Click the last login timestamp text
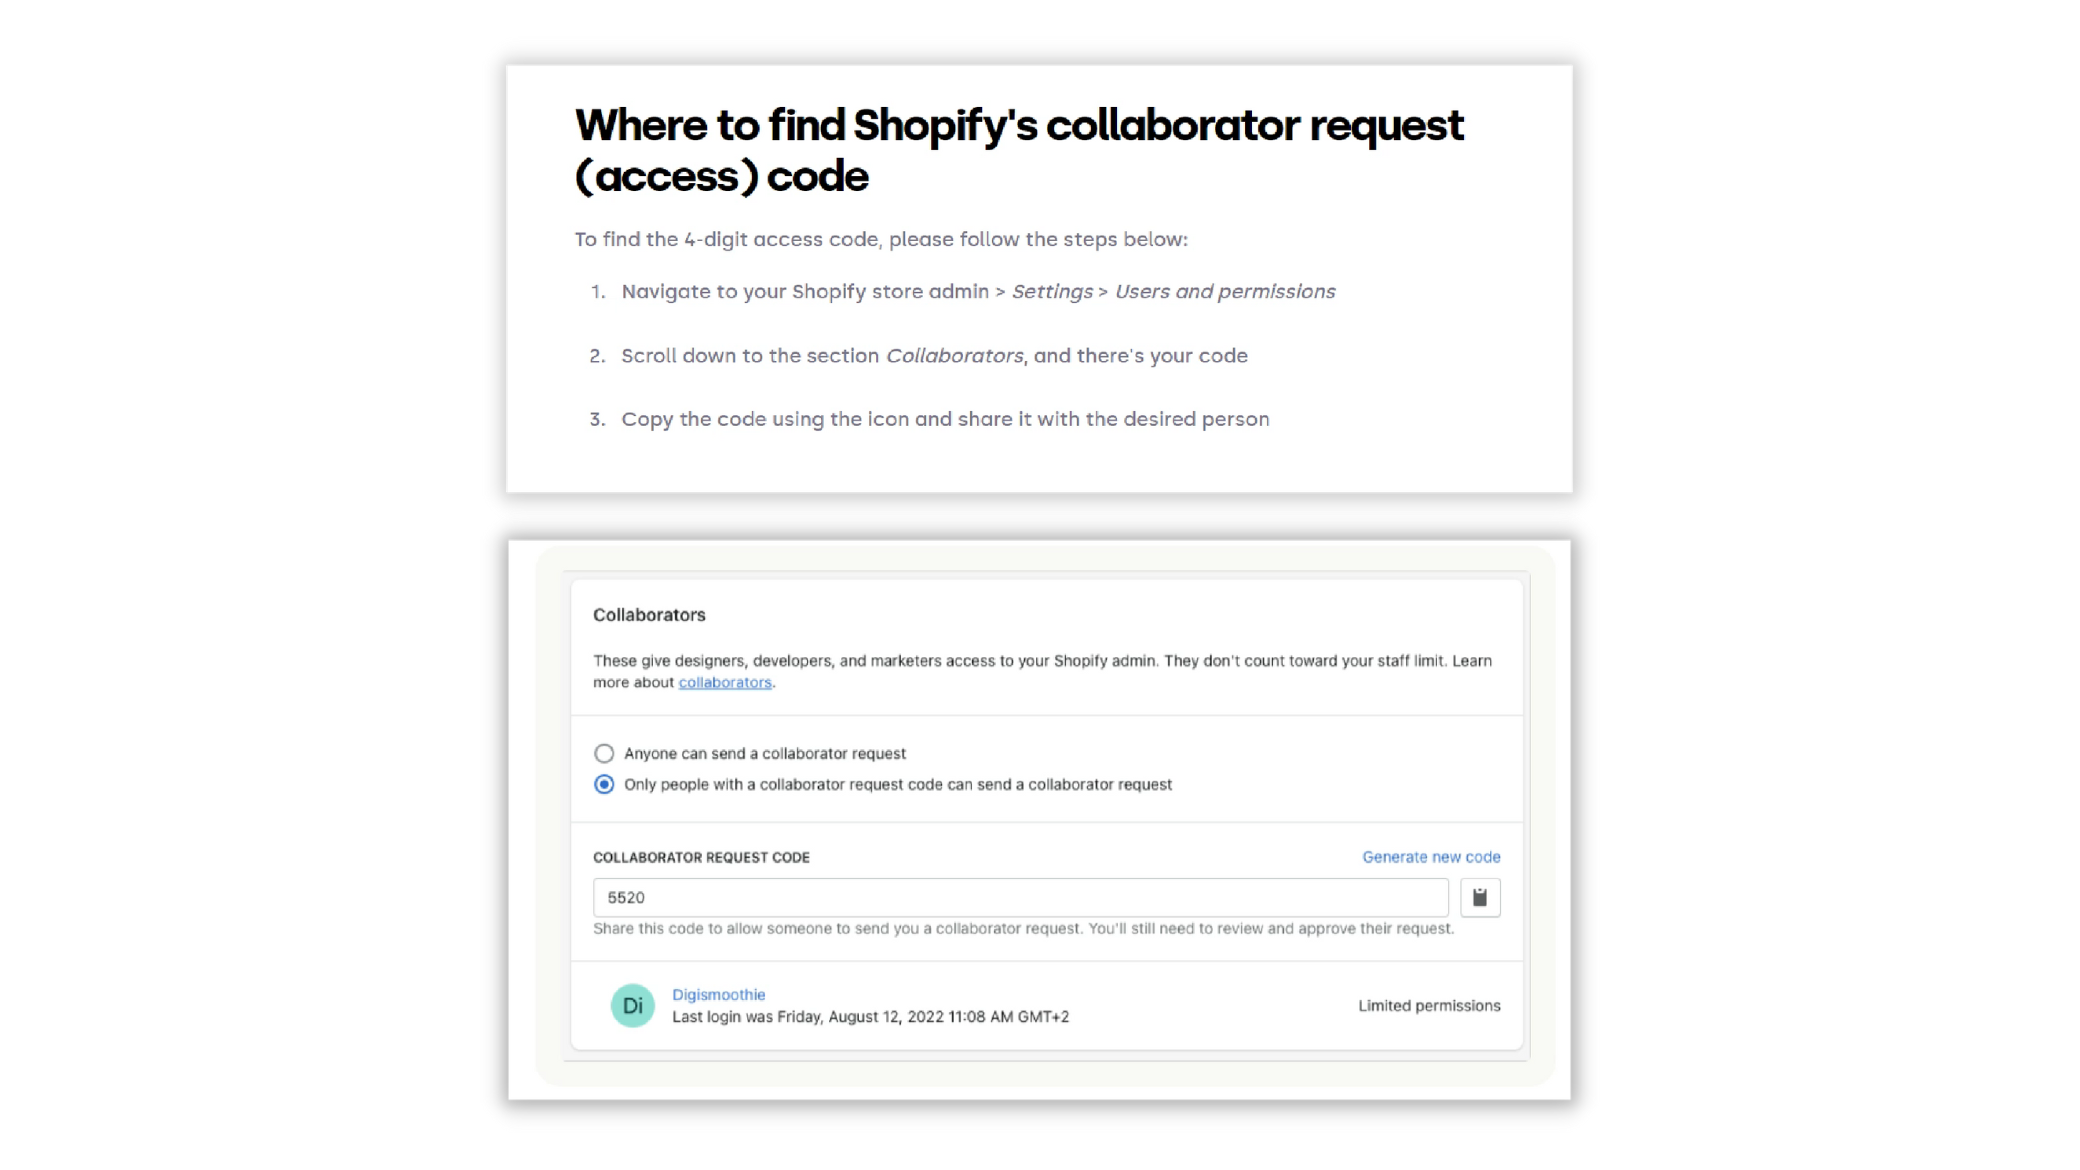Image resolution: width=2080 pixels, height=1170 pixels. pyautogui.click(x=871, y=1017)
